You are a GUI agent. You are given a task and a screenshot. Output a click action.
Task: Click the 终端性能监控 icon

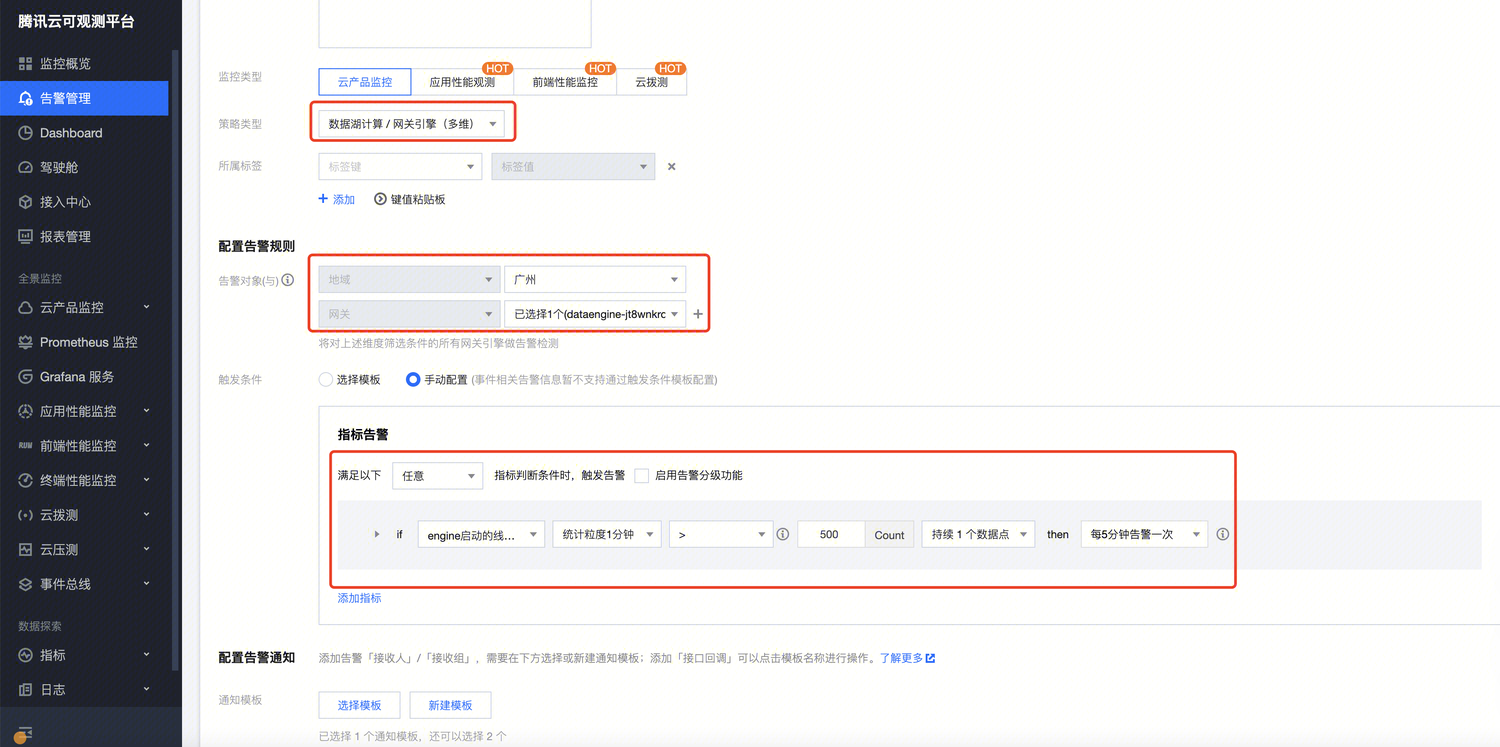[26, 480]
